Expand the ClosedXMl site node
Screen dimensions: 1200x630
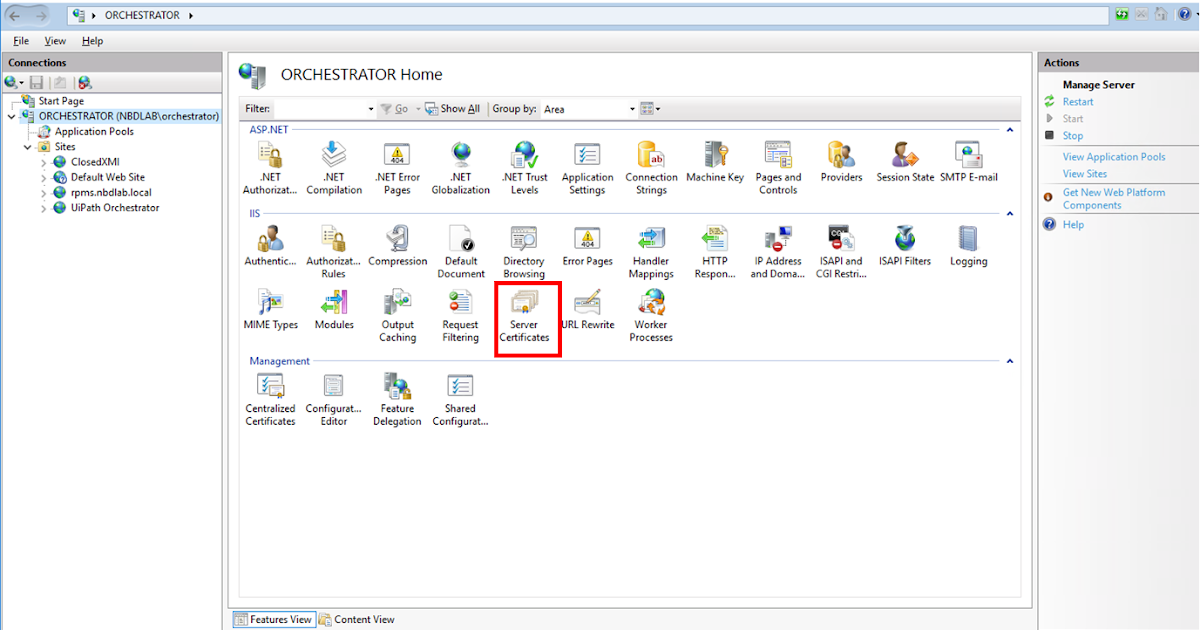point(43,162)
